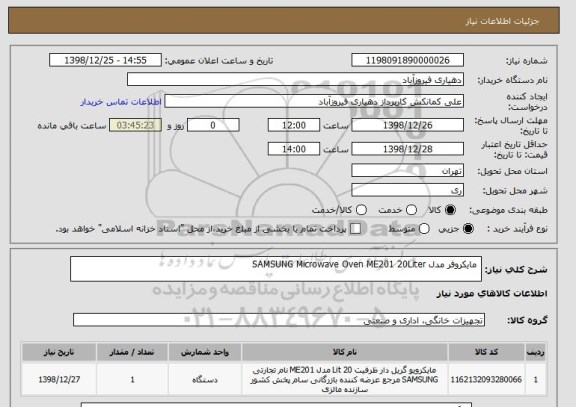Tick the Islamic treasury payment checkbox
This screenshot has height=407, width=576.
[355, 229]
